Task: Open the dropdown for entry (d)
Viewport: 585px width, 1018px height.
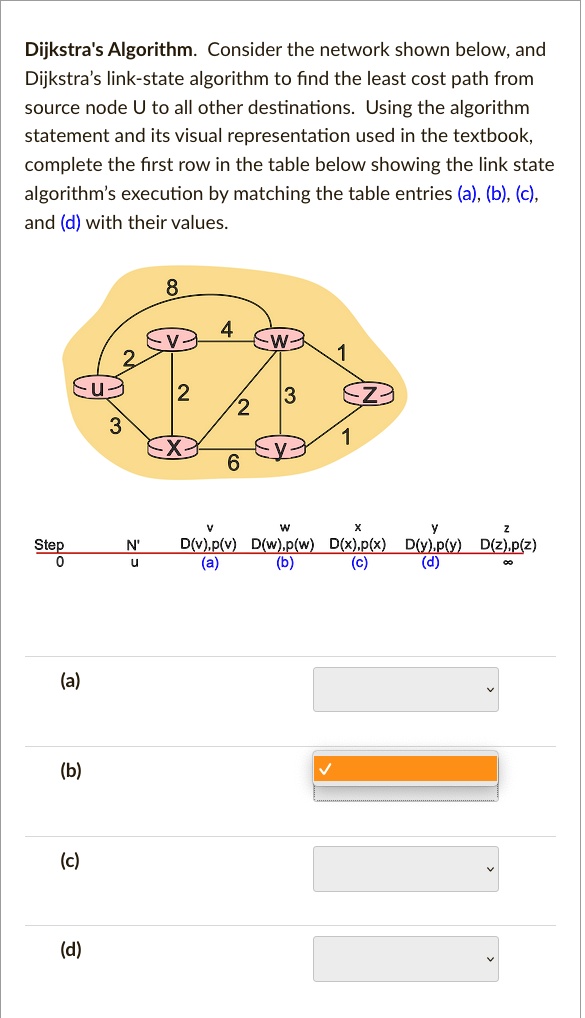Action: pyautogui.click(x=406, y=958)
